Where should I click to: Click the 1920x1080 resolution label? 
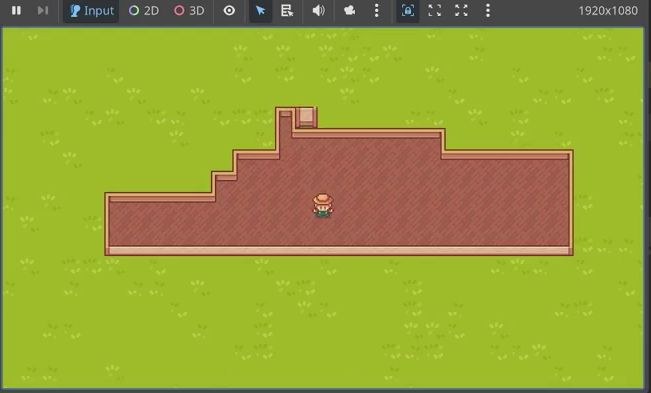tap(608, 10)
